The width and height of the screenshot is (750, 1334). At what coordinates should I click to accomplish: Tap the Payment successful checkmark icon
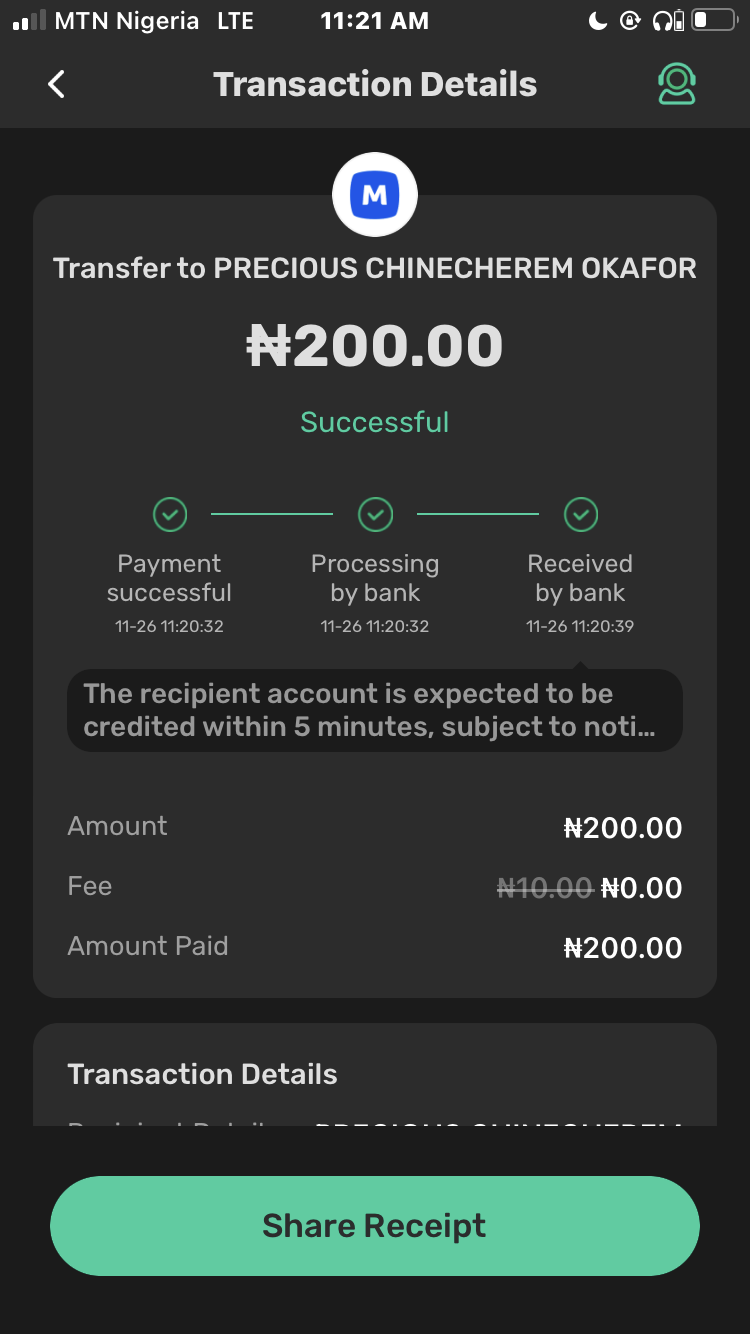coord(170,515)
